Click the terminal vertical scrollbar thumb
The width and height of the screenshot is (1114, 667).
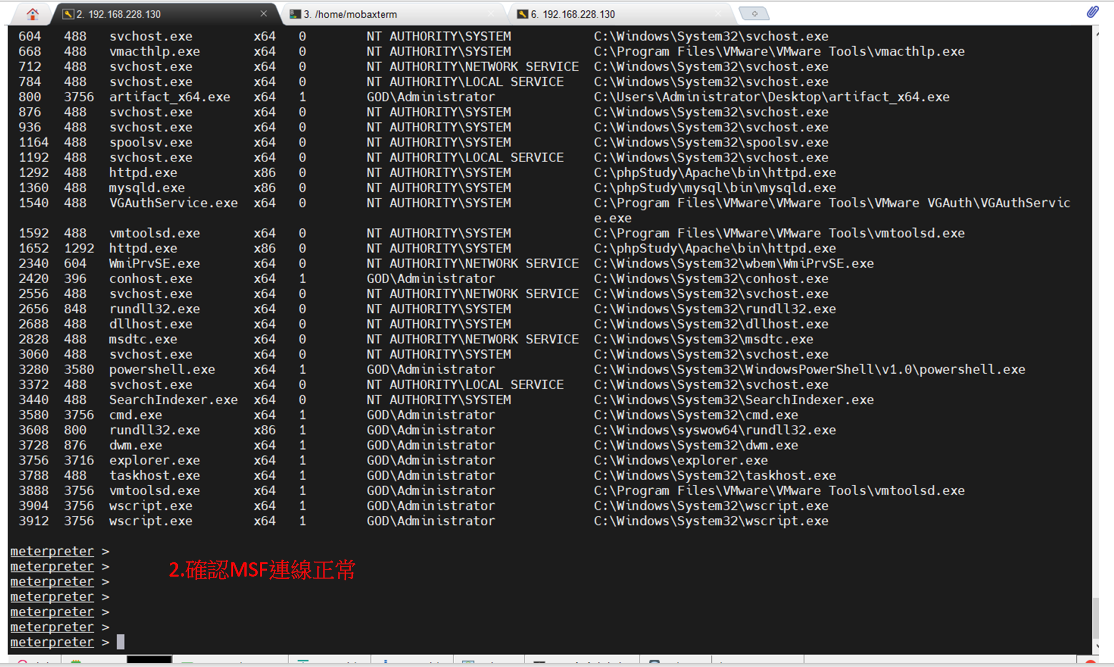(x=1096, y=618)
